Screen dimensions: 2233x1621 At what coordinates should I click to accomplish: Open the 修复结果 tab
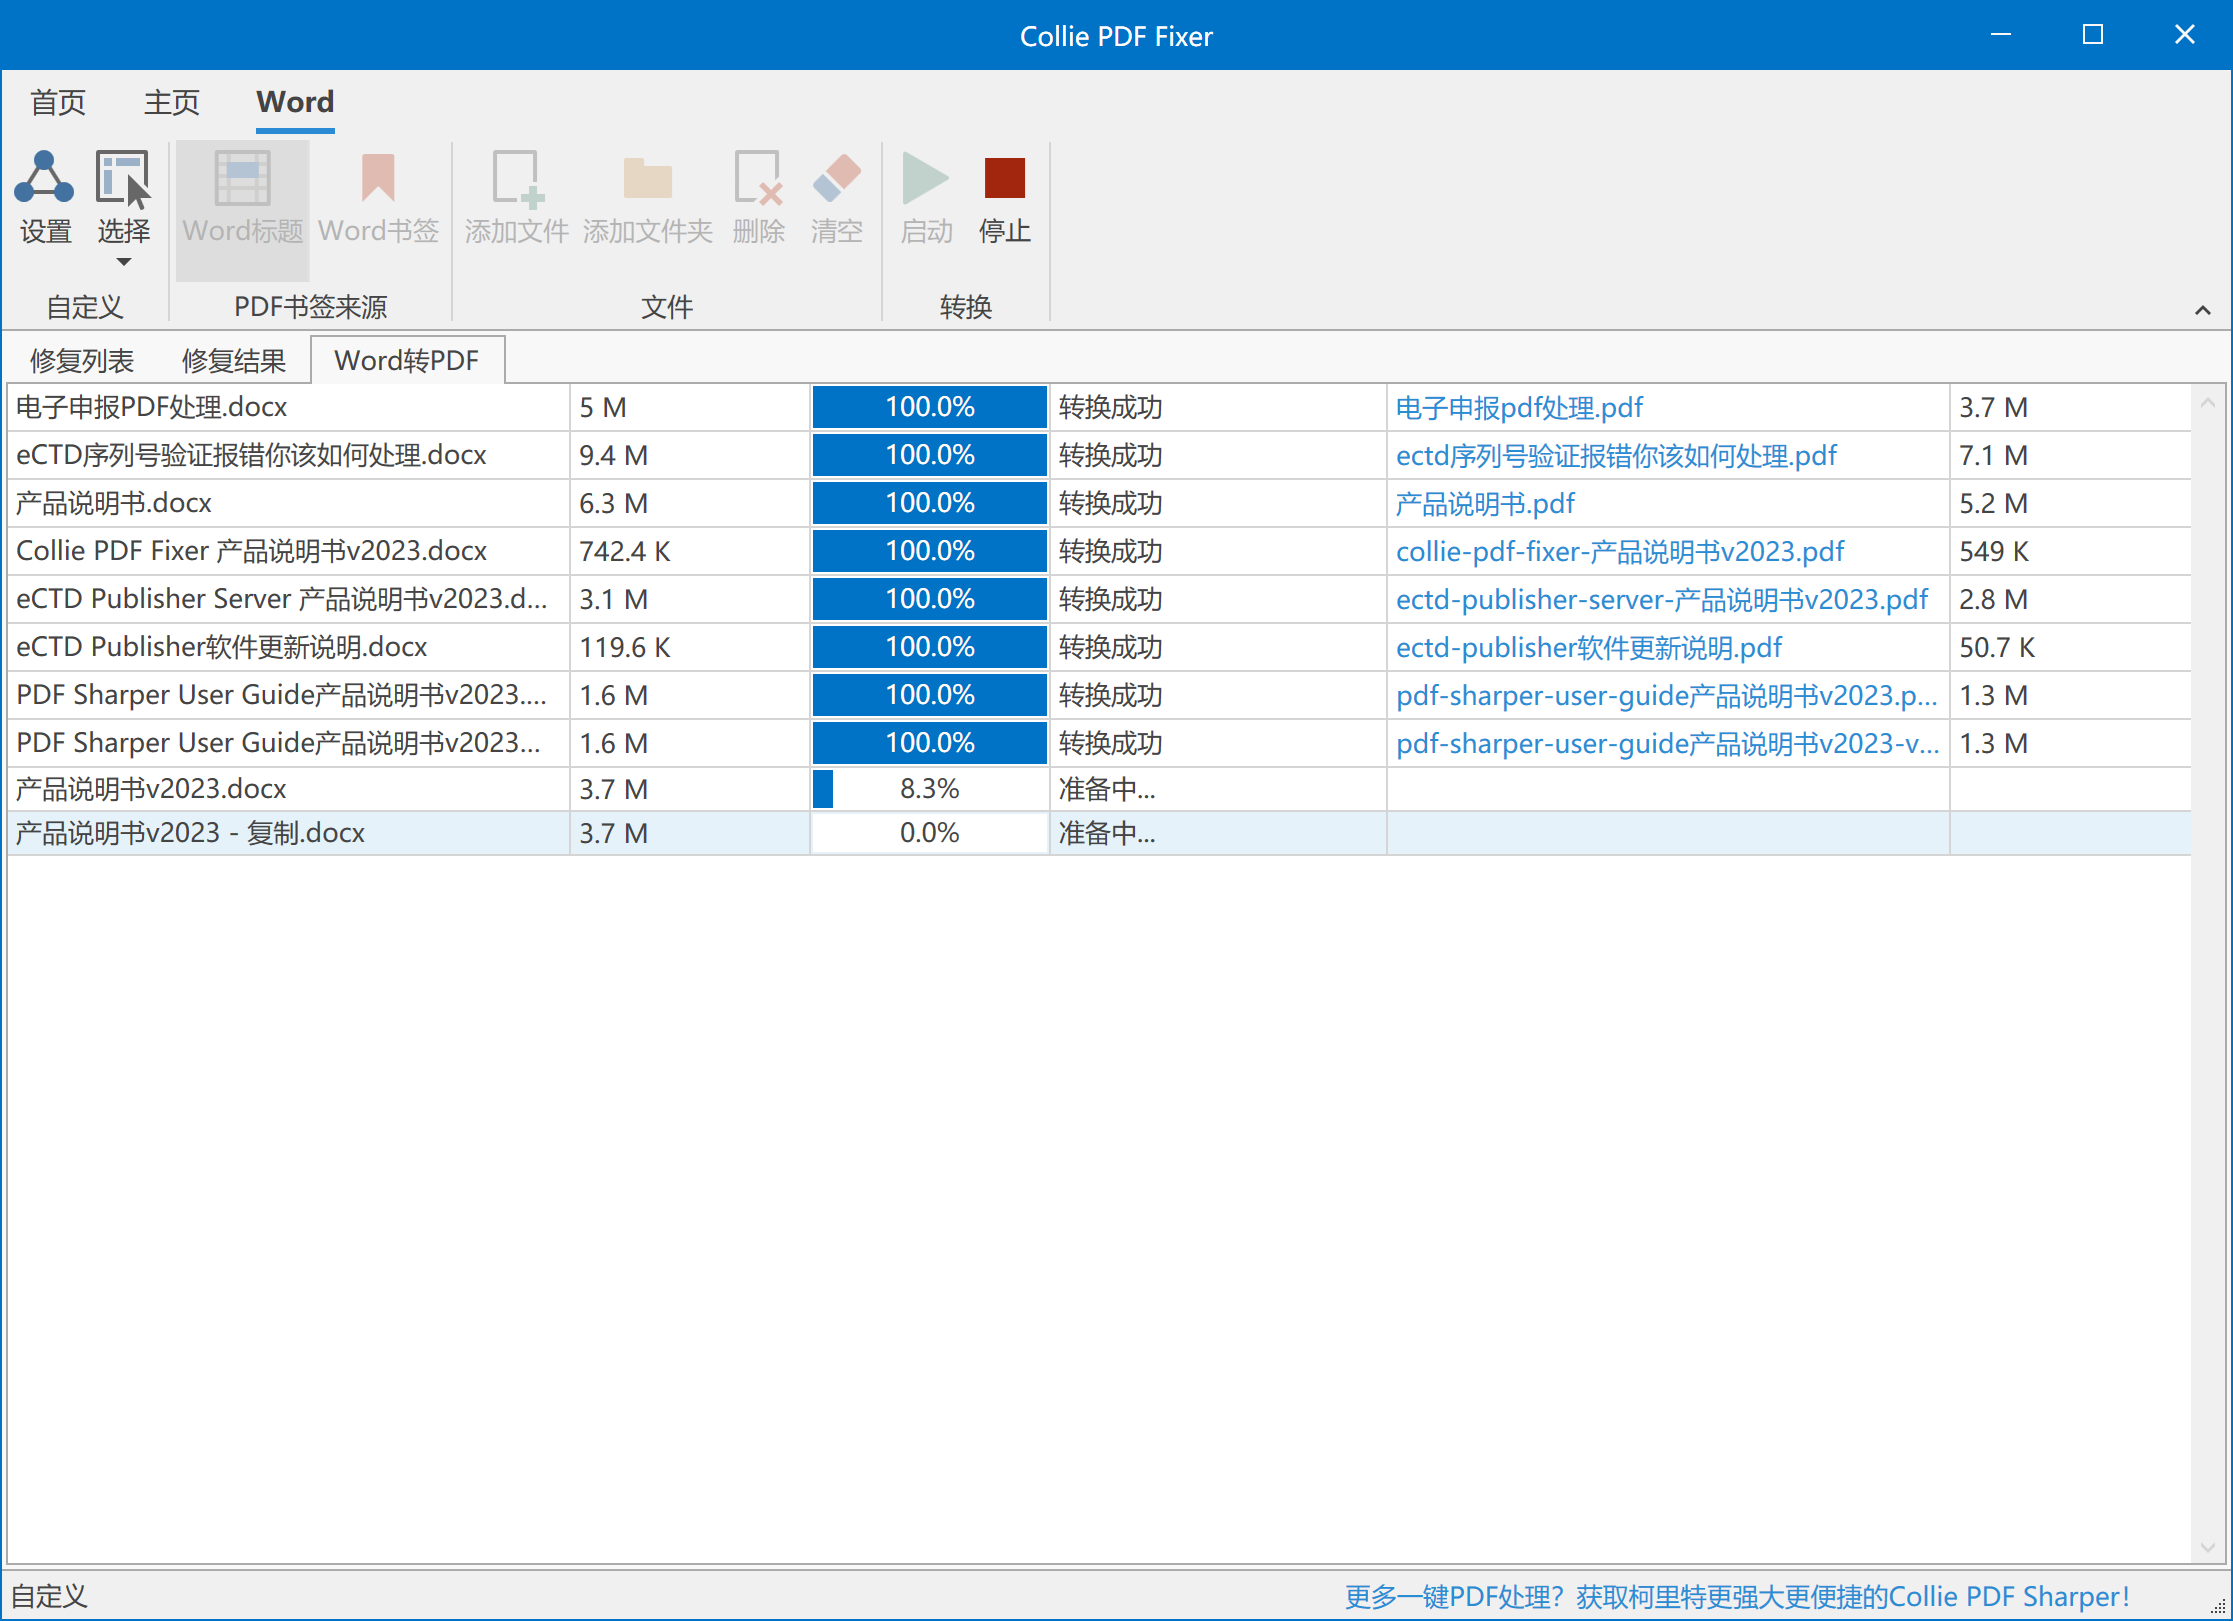pos(234,360)
